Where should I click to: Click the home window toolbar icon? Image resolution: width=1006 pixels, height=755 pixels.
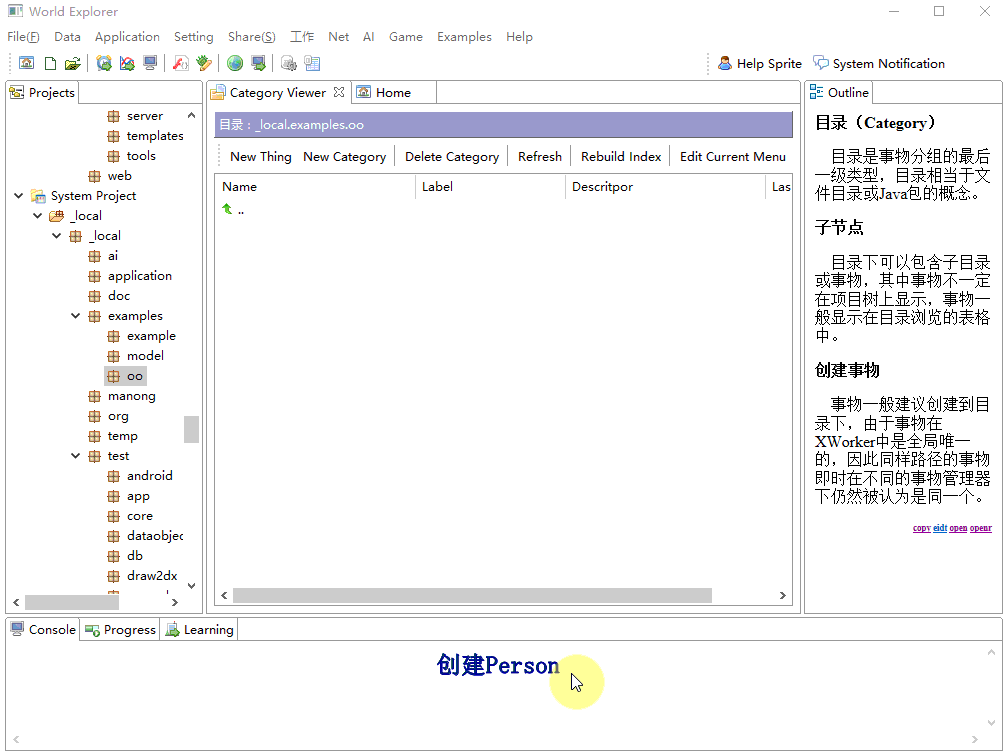tap(27, 63)
